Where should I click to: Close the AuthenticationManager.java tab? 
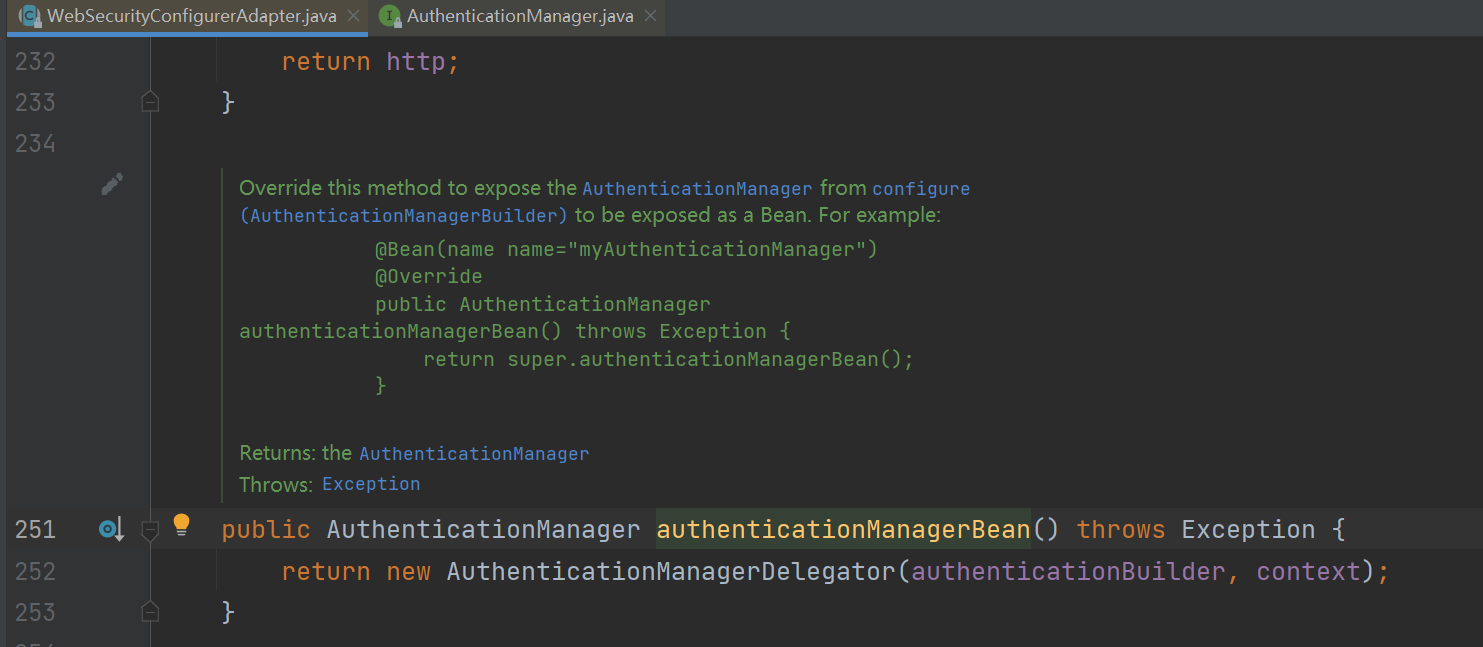pyautogui.click(x=650, y=17)
